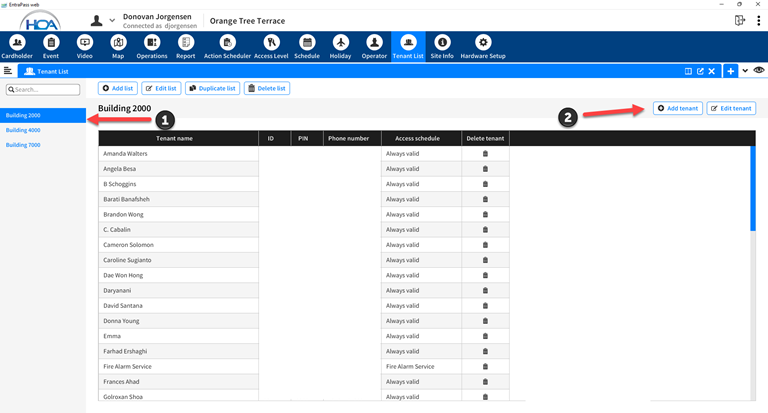
Task: Select Building 4000 in the list
Action: point(23,130)
